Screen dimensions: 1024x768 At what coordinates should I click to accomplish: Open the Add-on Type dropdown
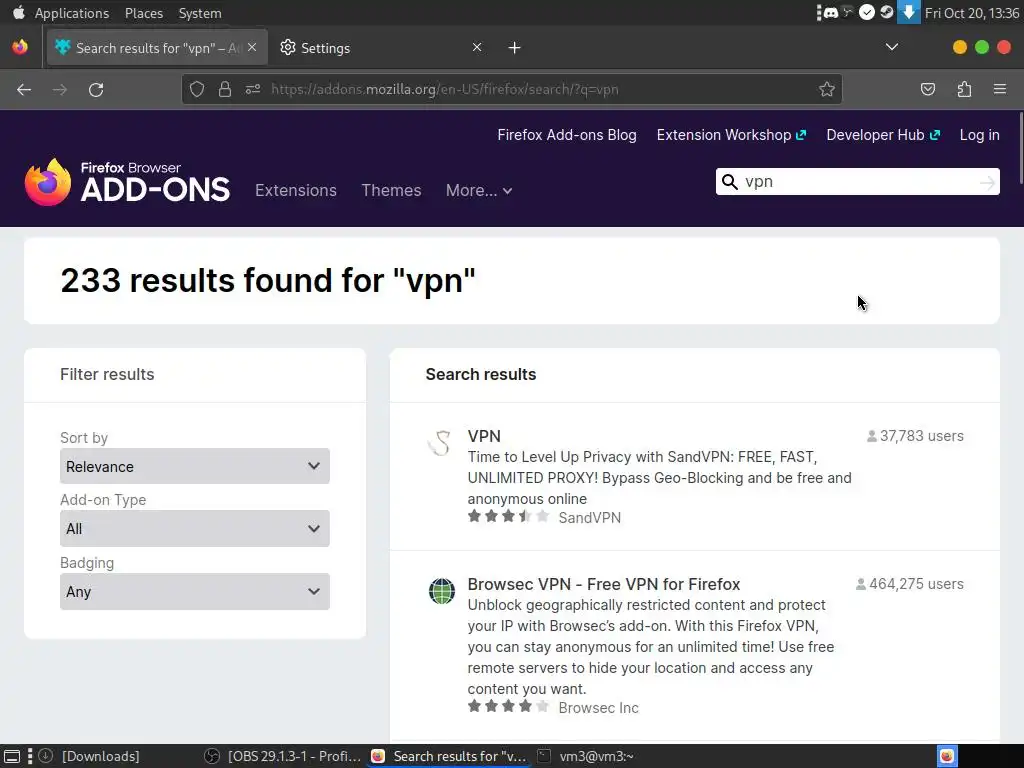(195, 528)
